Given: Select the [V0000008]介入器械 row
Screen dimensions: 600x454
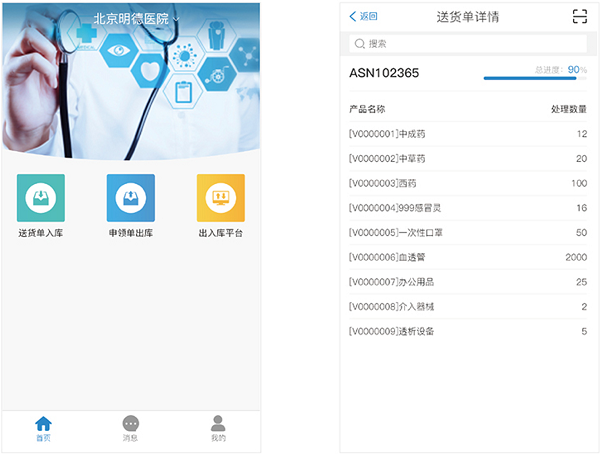Looking at the screenshot, I should point(468,306).
